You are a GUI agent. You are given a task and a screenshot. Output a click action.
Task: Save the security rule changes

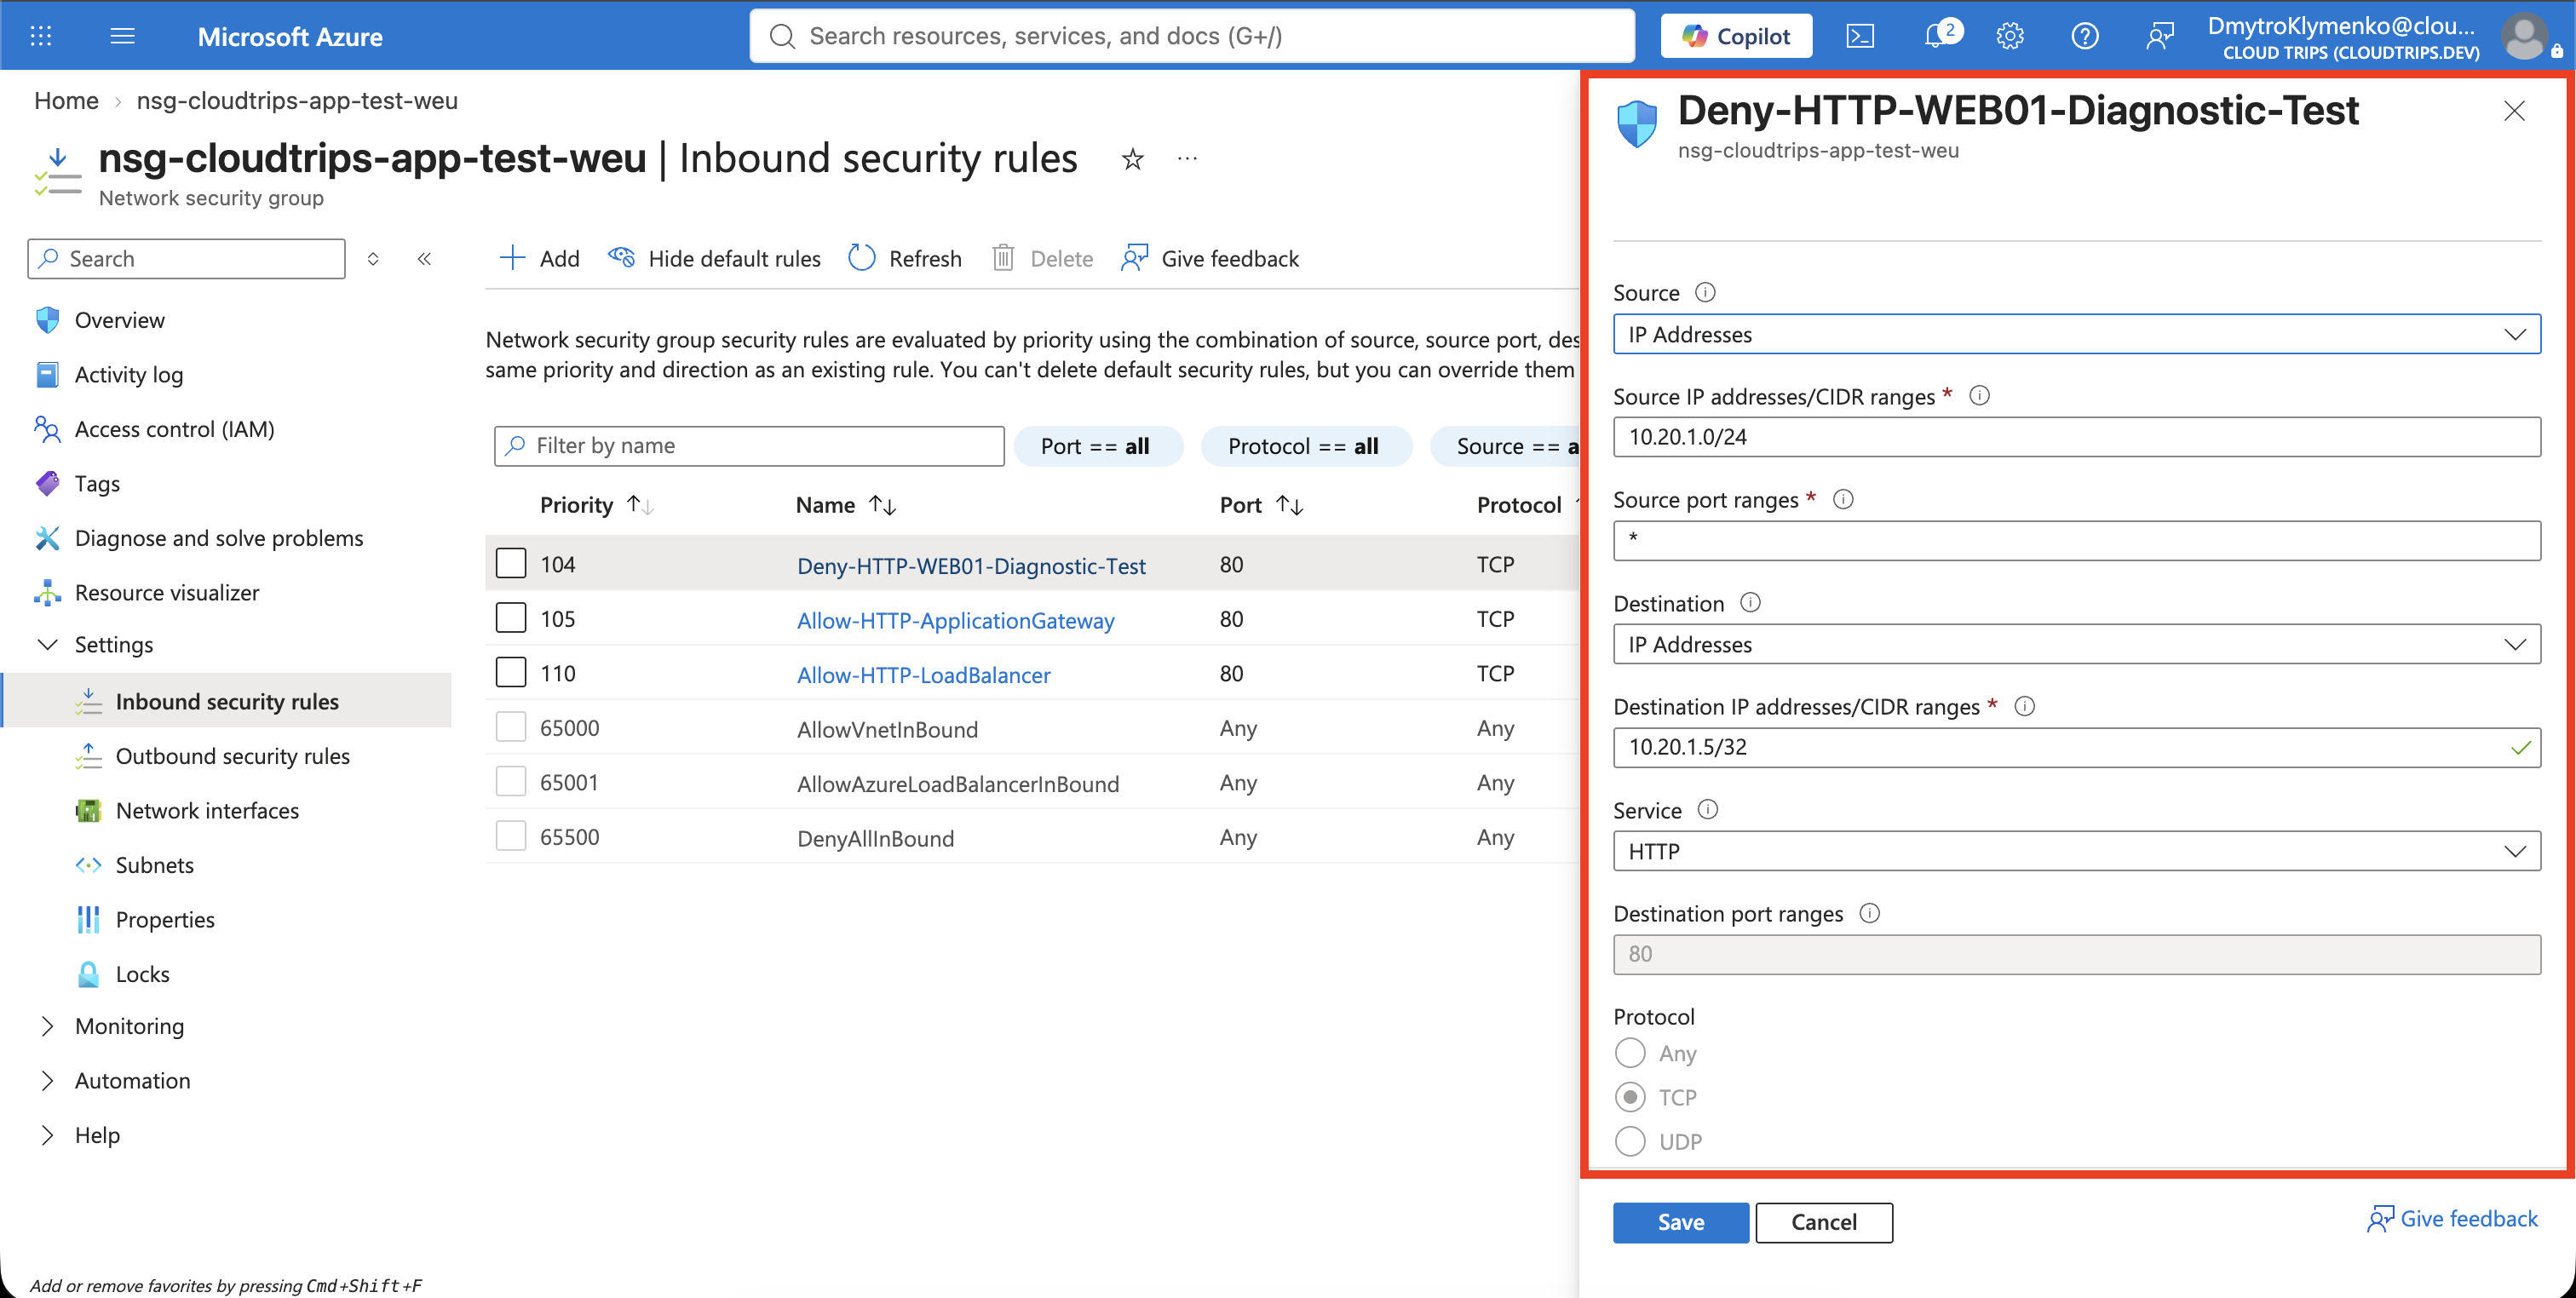(x=1680, y=1222)
